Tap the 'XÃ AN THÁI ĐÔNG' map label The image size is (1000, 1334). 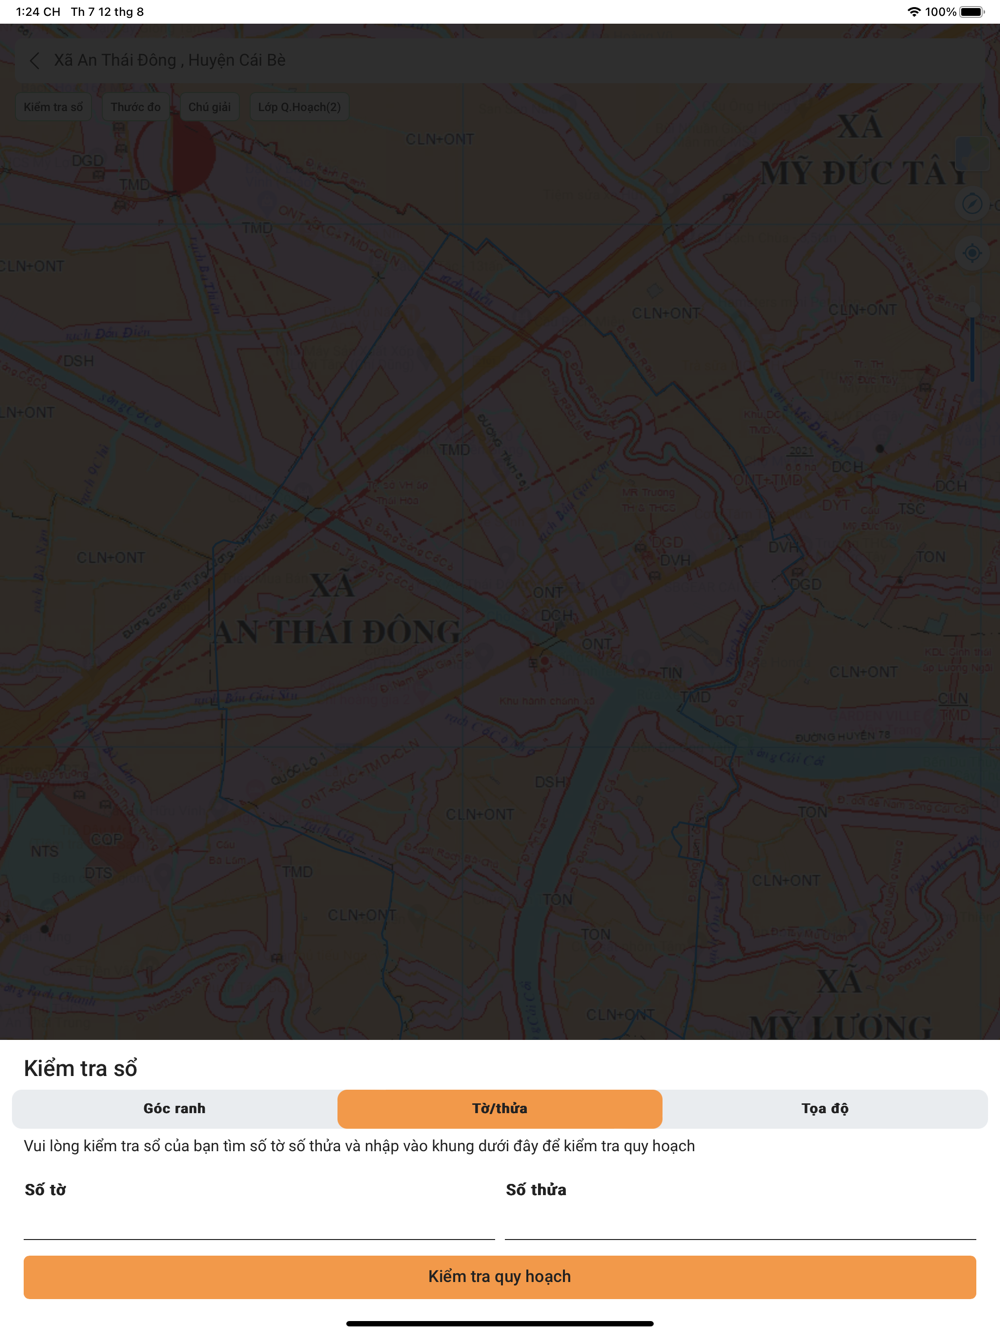pyautogui.click(x=336, y=609)
